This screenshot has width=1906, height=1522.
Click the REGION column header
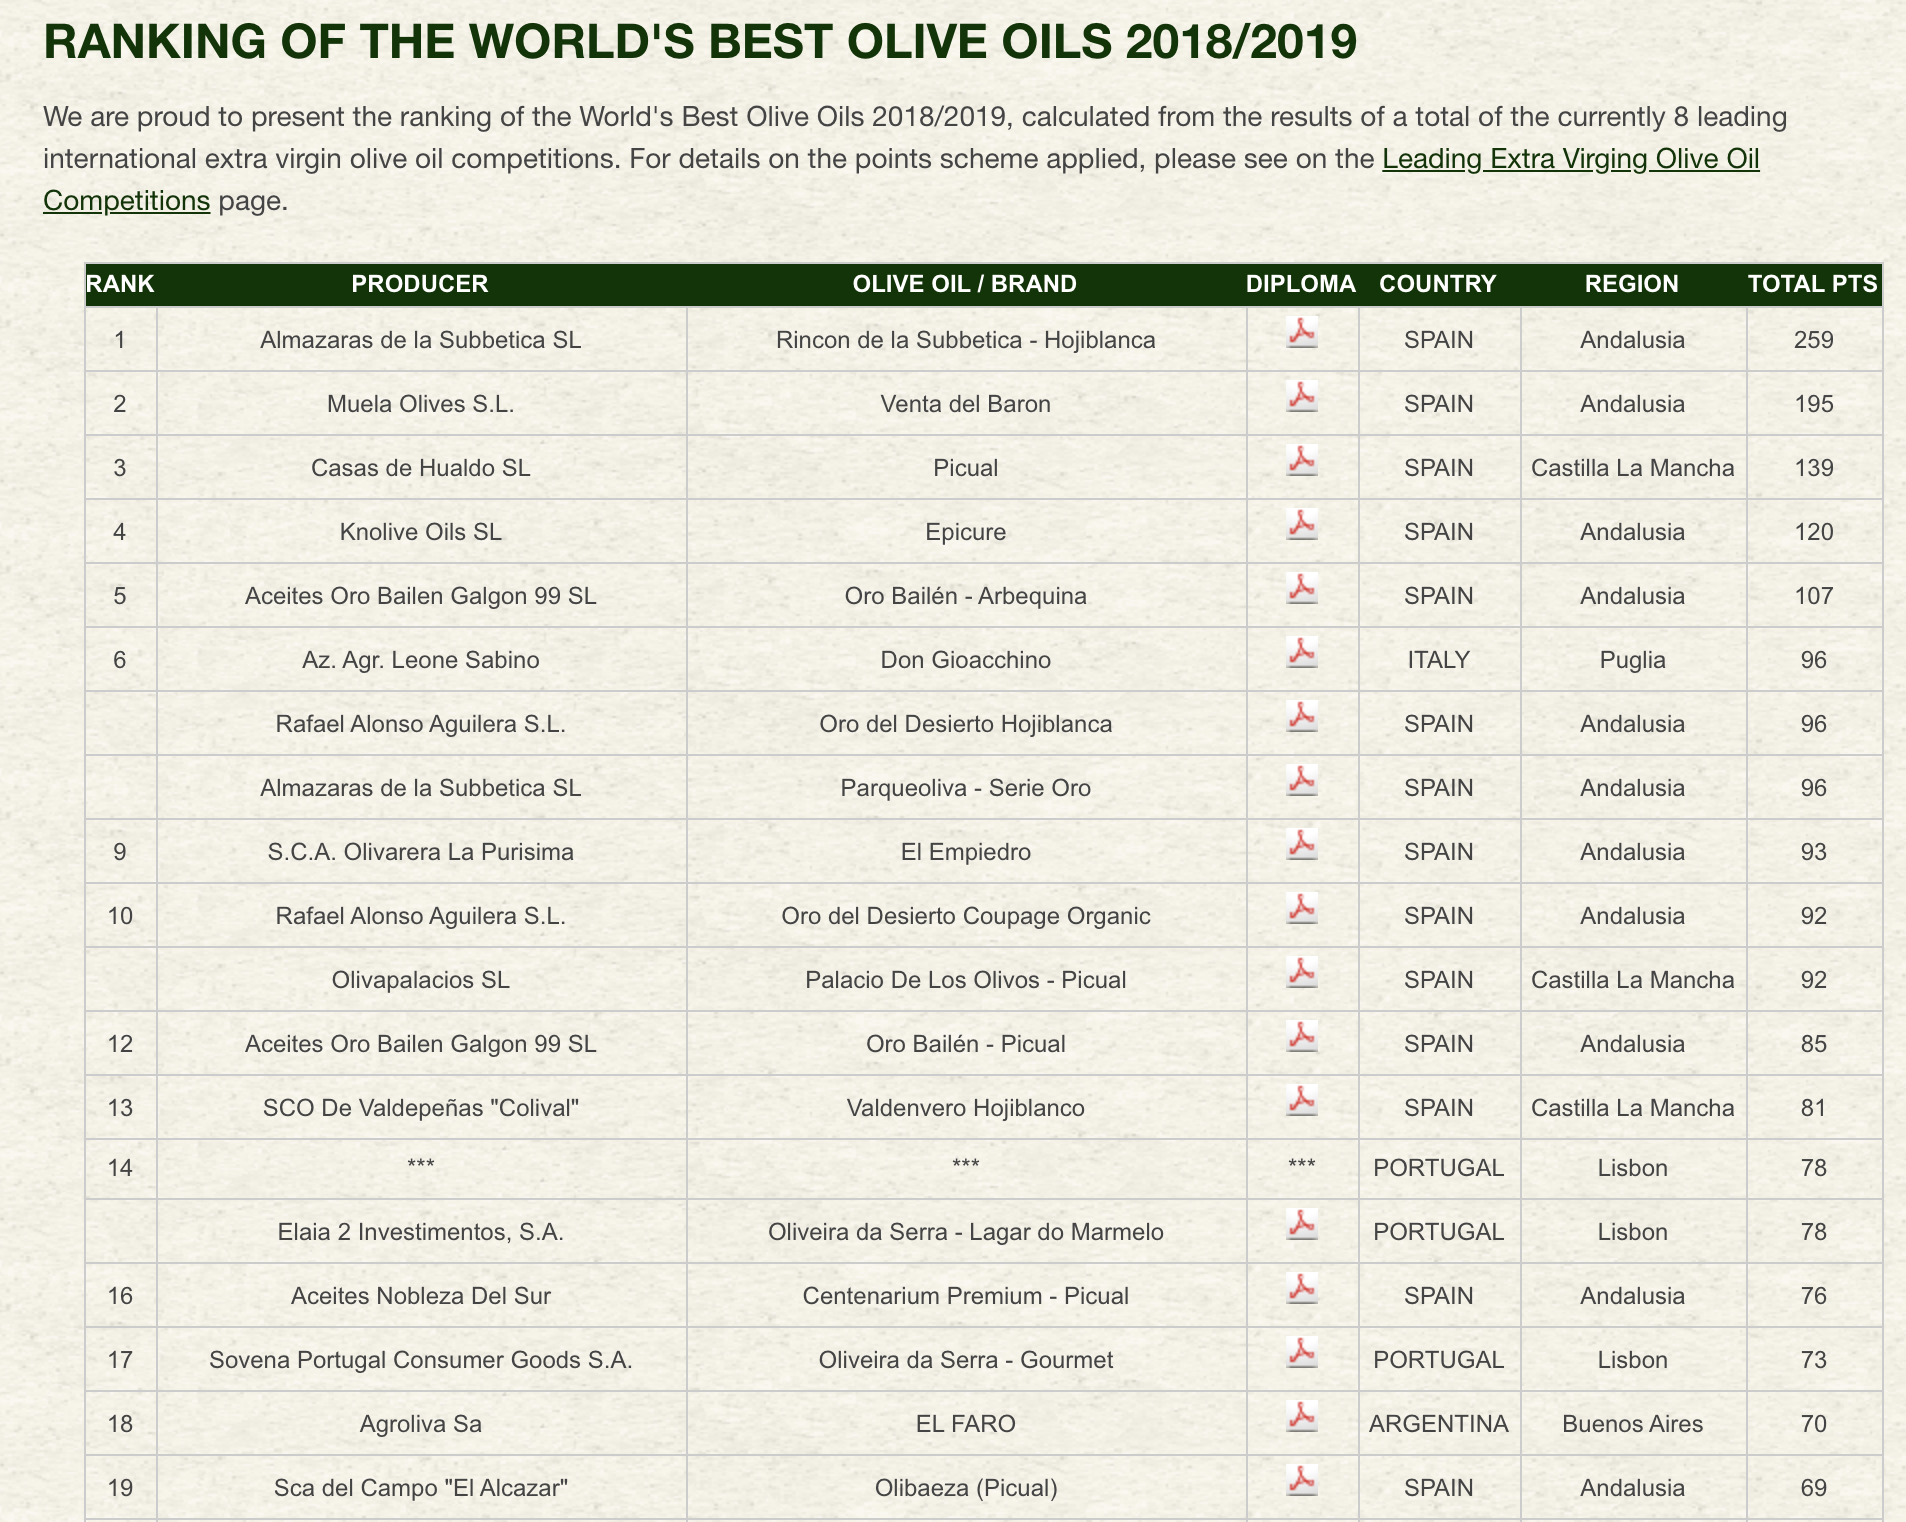(x=1632, y=284)
